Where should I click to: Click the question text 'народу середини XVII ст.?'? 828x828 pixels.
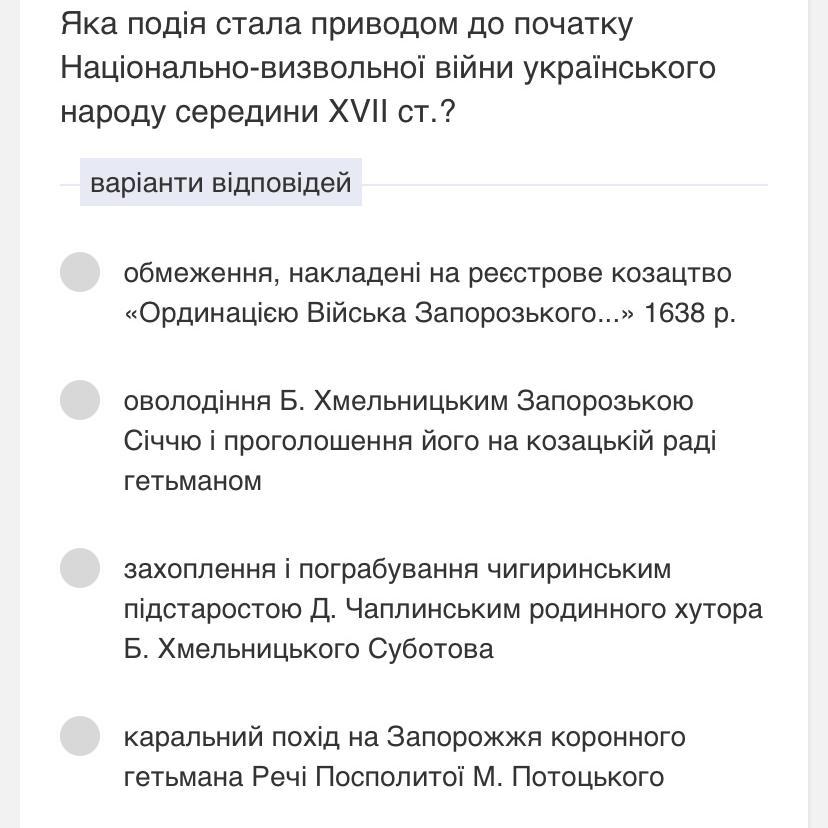[258, 112]
